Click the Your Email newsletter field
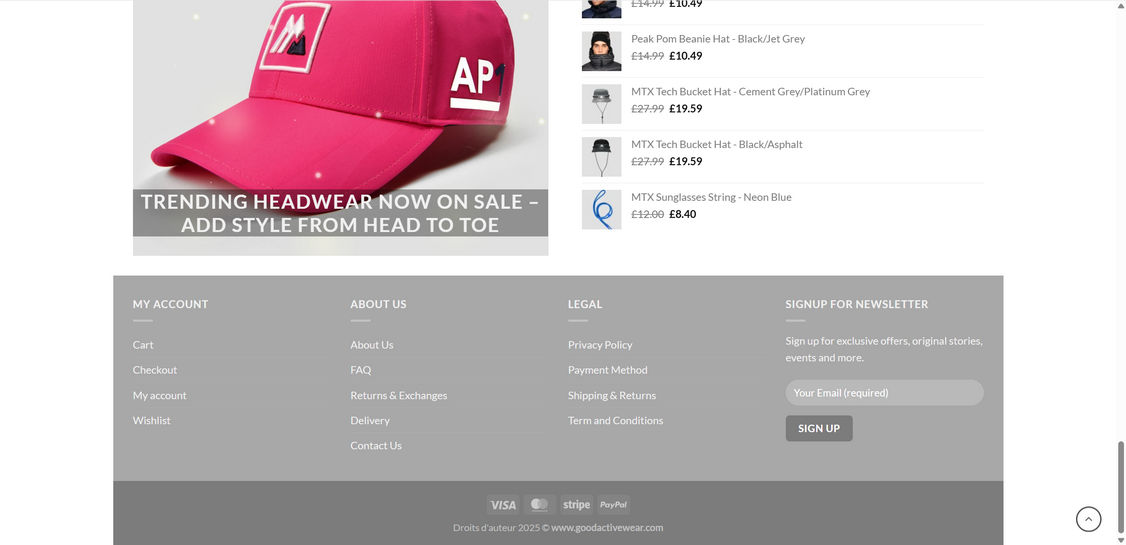This screenshot has height=545, width=1126. (x=884, y=393)
